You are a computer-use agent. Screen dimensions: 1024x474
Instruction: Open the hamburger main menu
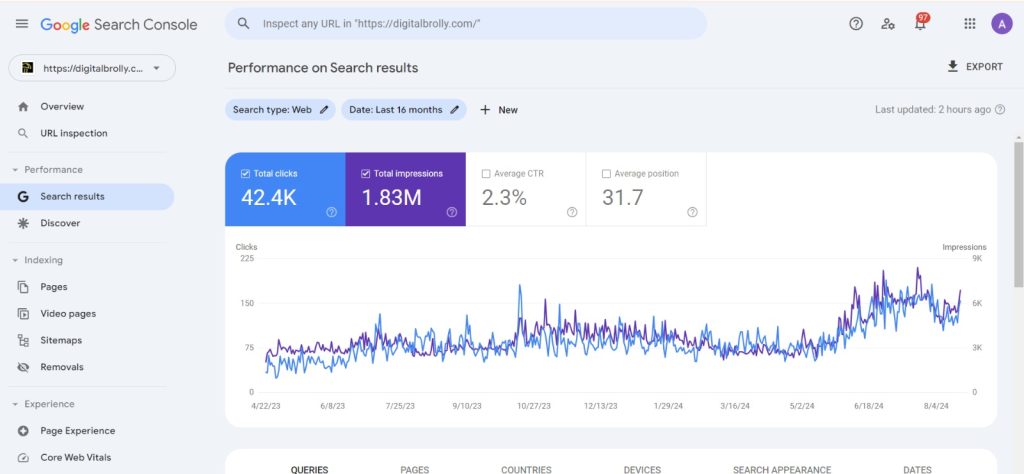coord(22,24)
